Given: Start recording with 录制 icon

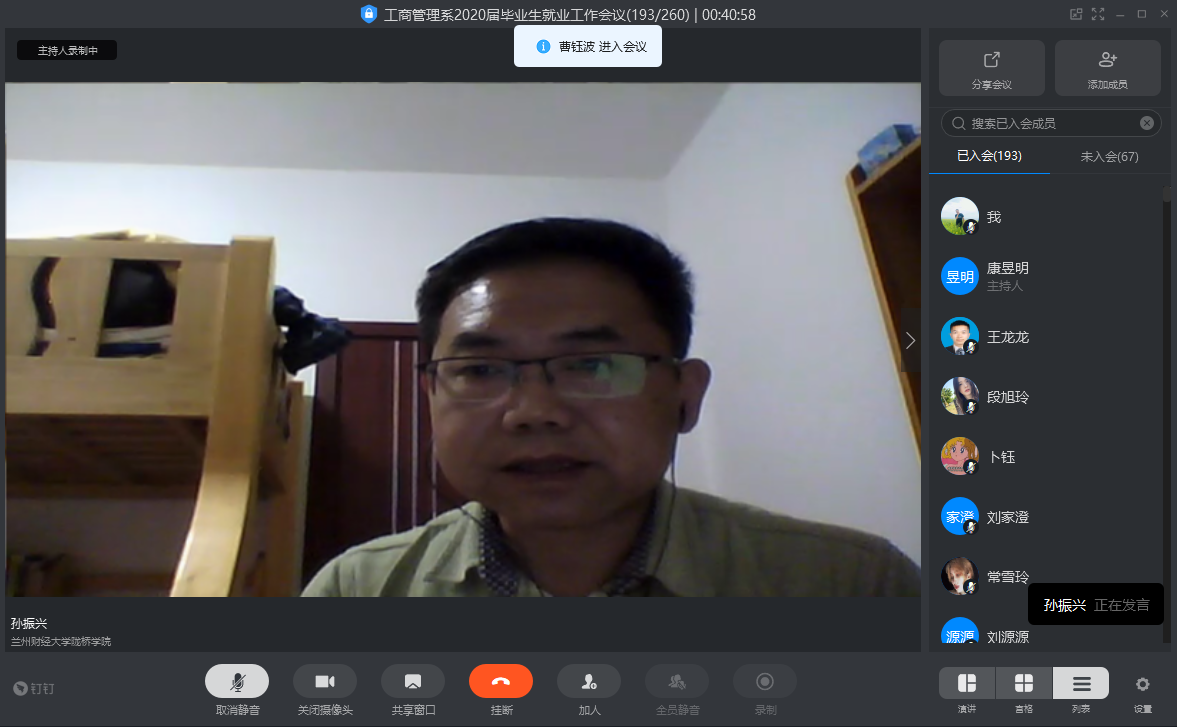Looking at the screenshot, I should tap(765, 681).
